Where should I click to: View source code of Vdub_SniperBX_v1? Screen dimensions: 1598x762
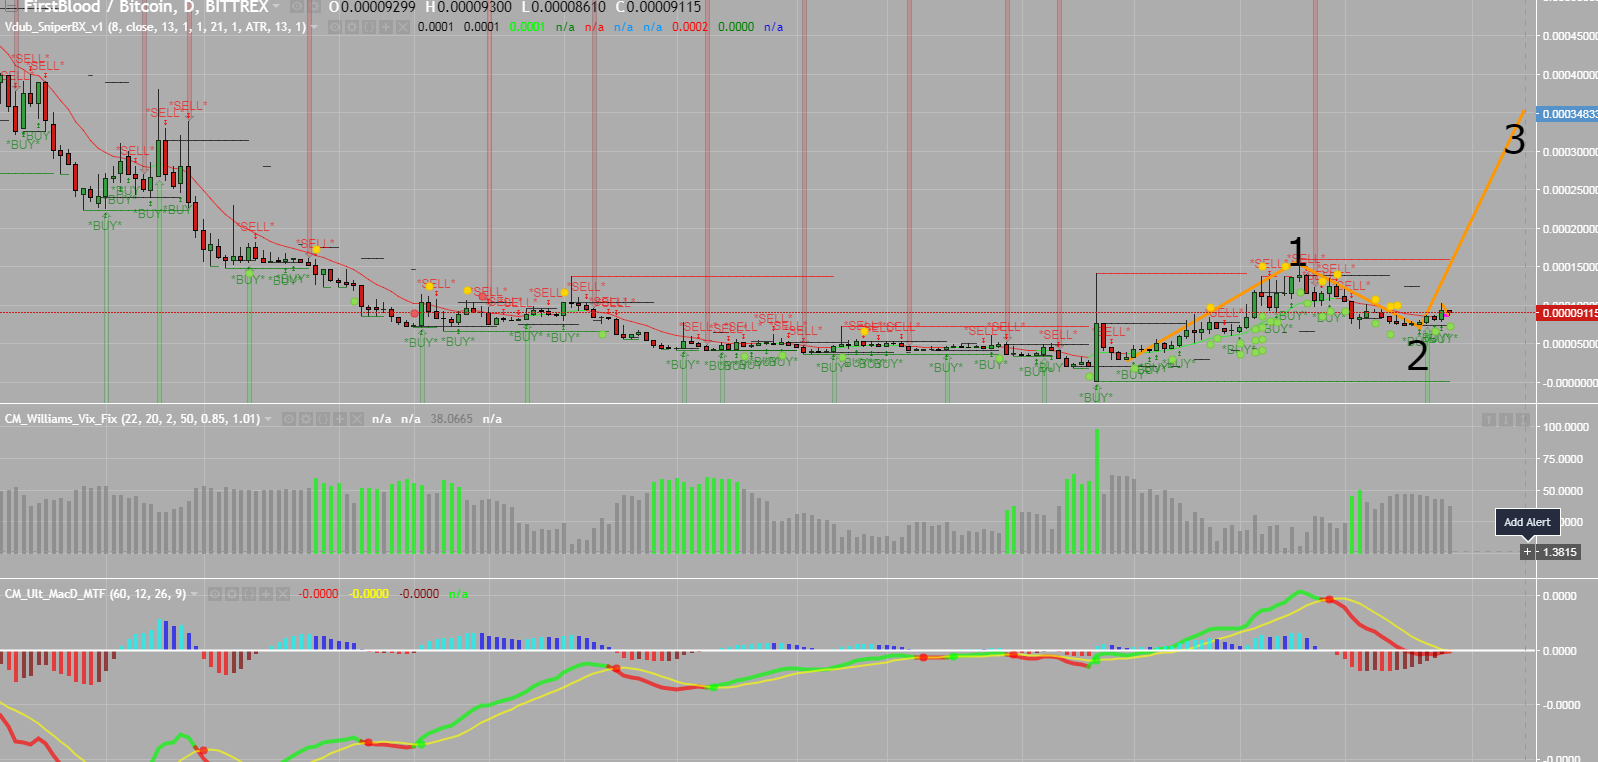[368, 27]
